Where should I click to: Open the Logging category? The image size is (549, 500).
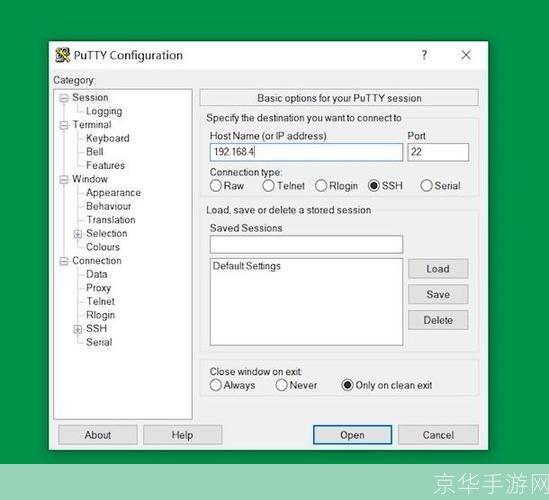pos(104,111)
